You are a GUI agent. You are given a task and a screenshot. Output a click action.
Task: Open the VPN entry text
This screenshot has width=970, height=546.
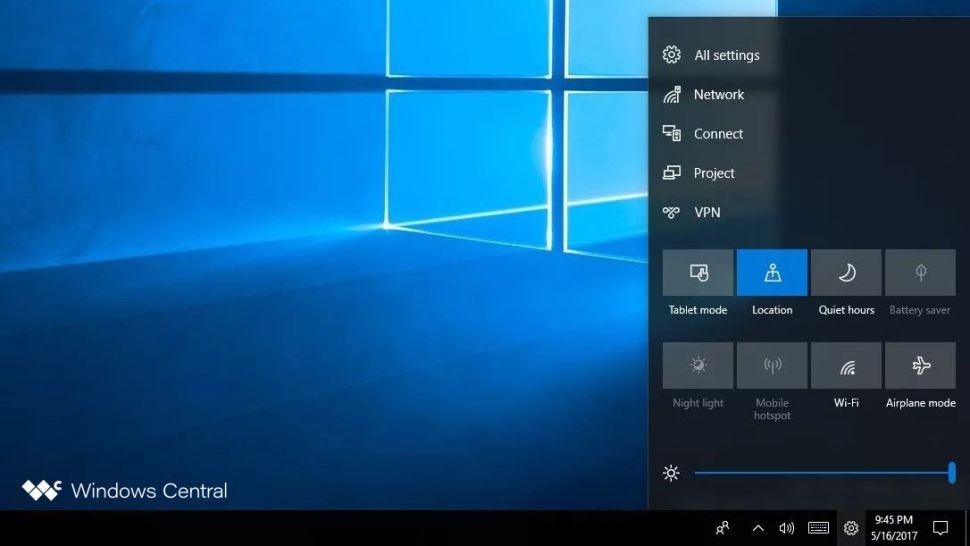click(x=707, y=213)
